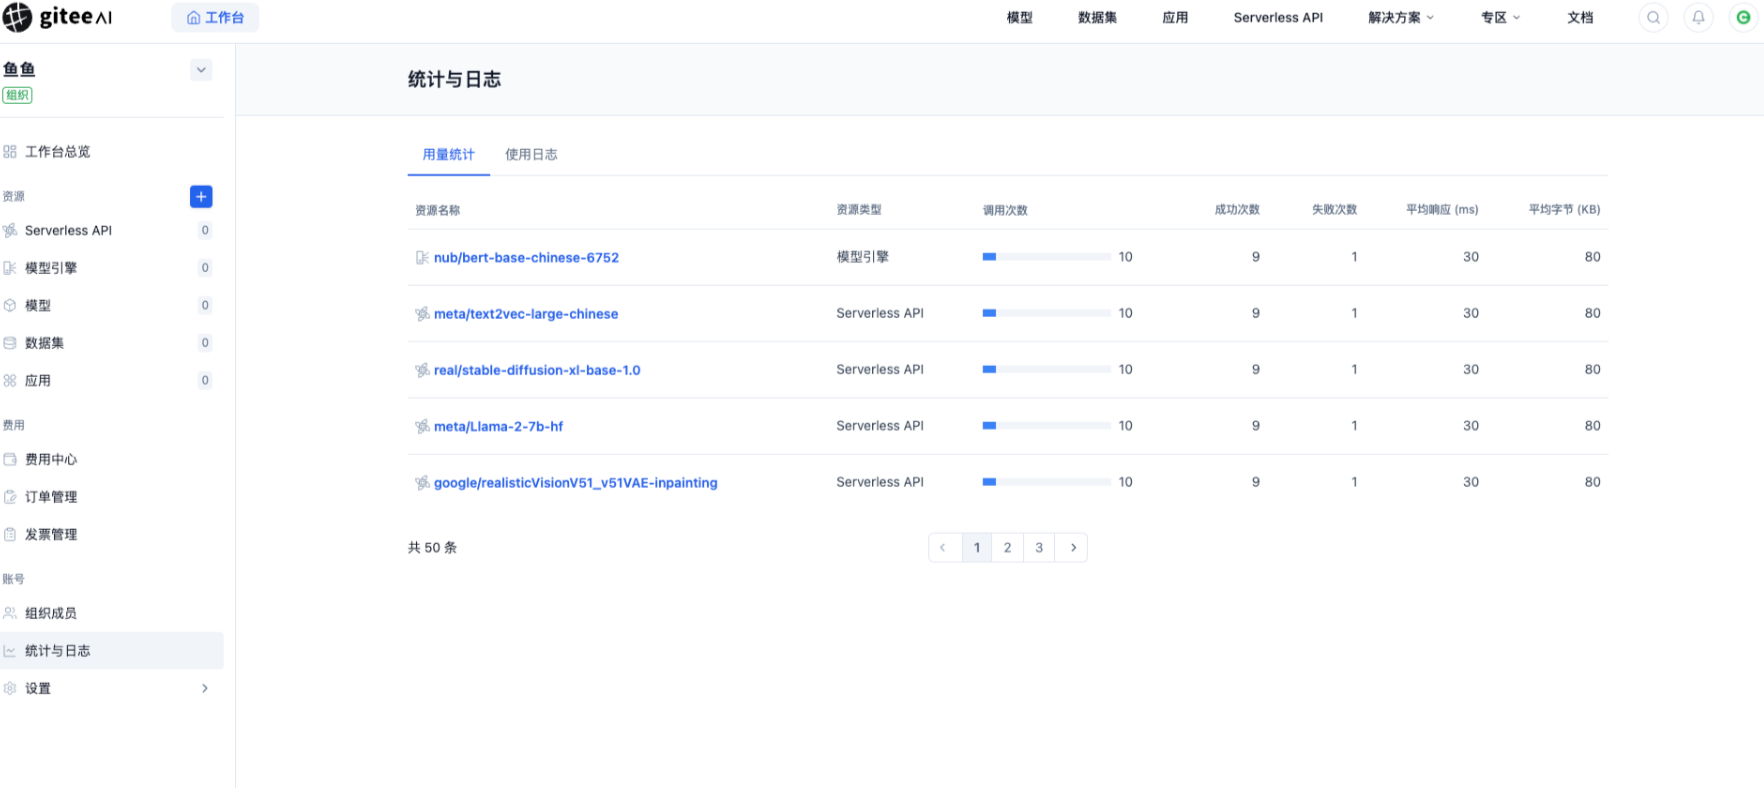Go to page 2

click(1007, 547)
